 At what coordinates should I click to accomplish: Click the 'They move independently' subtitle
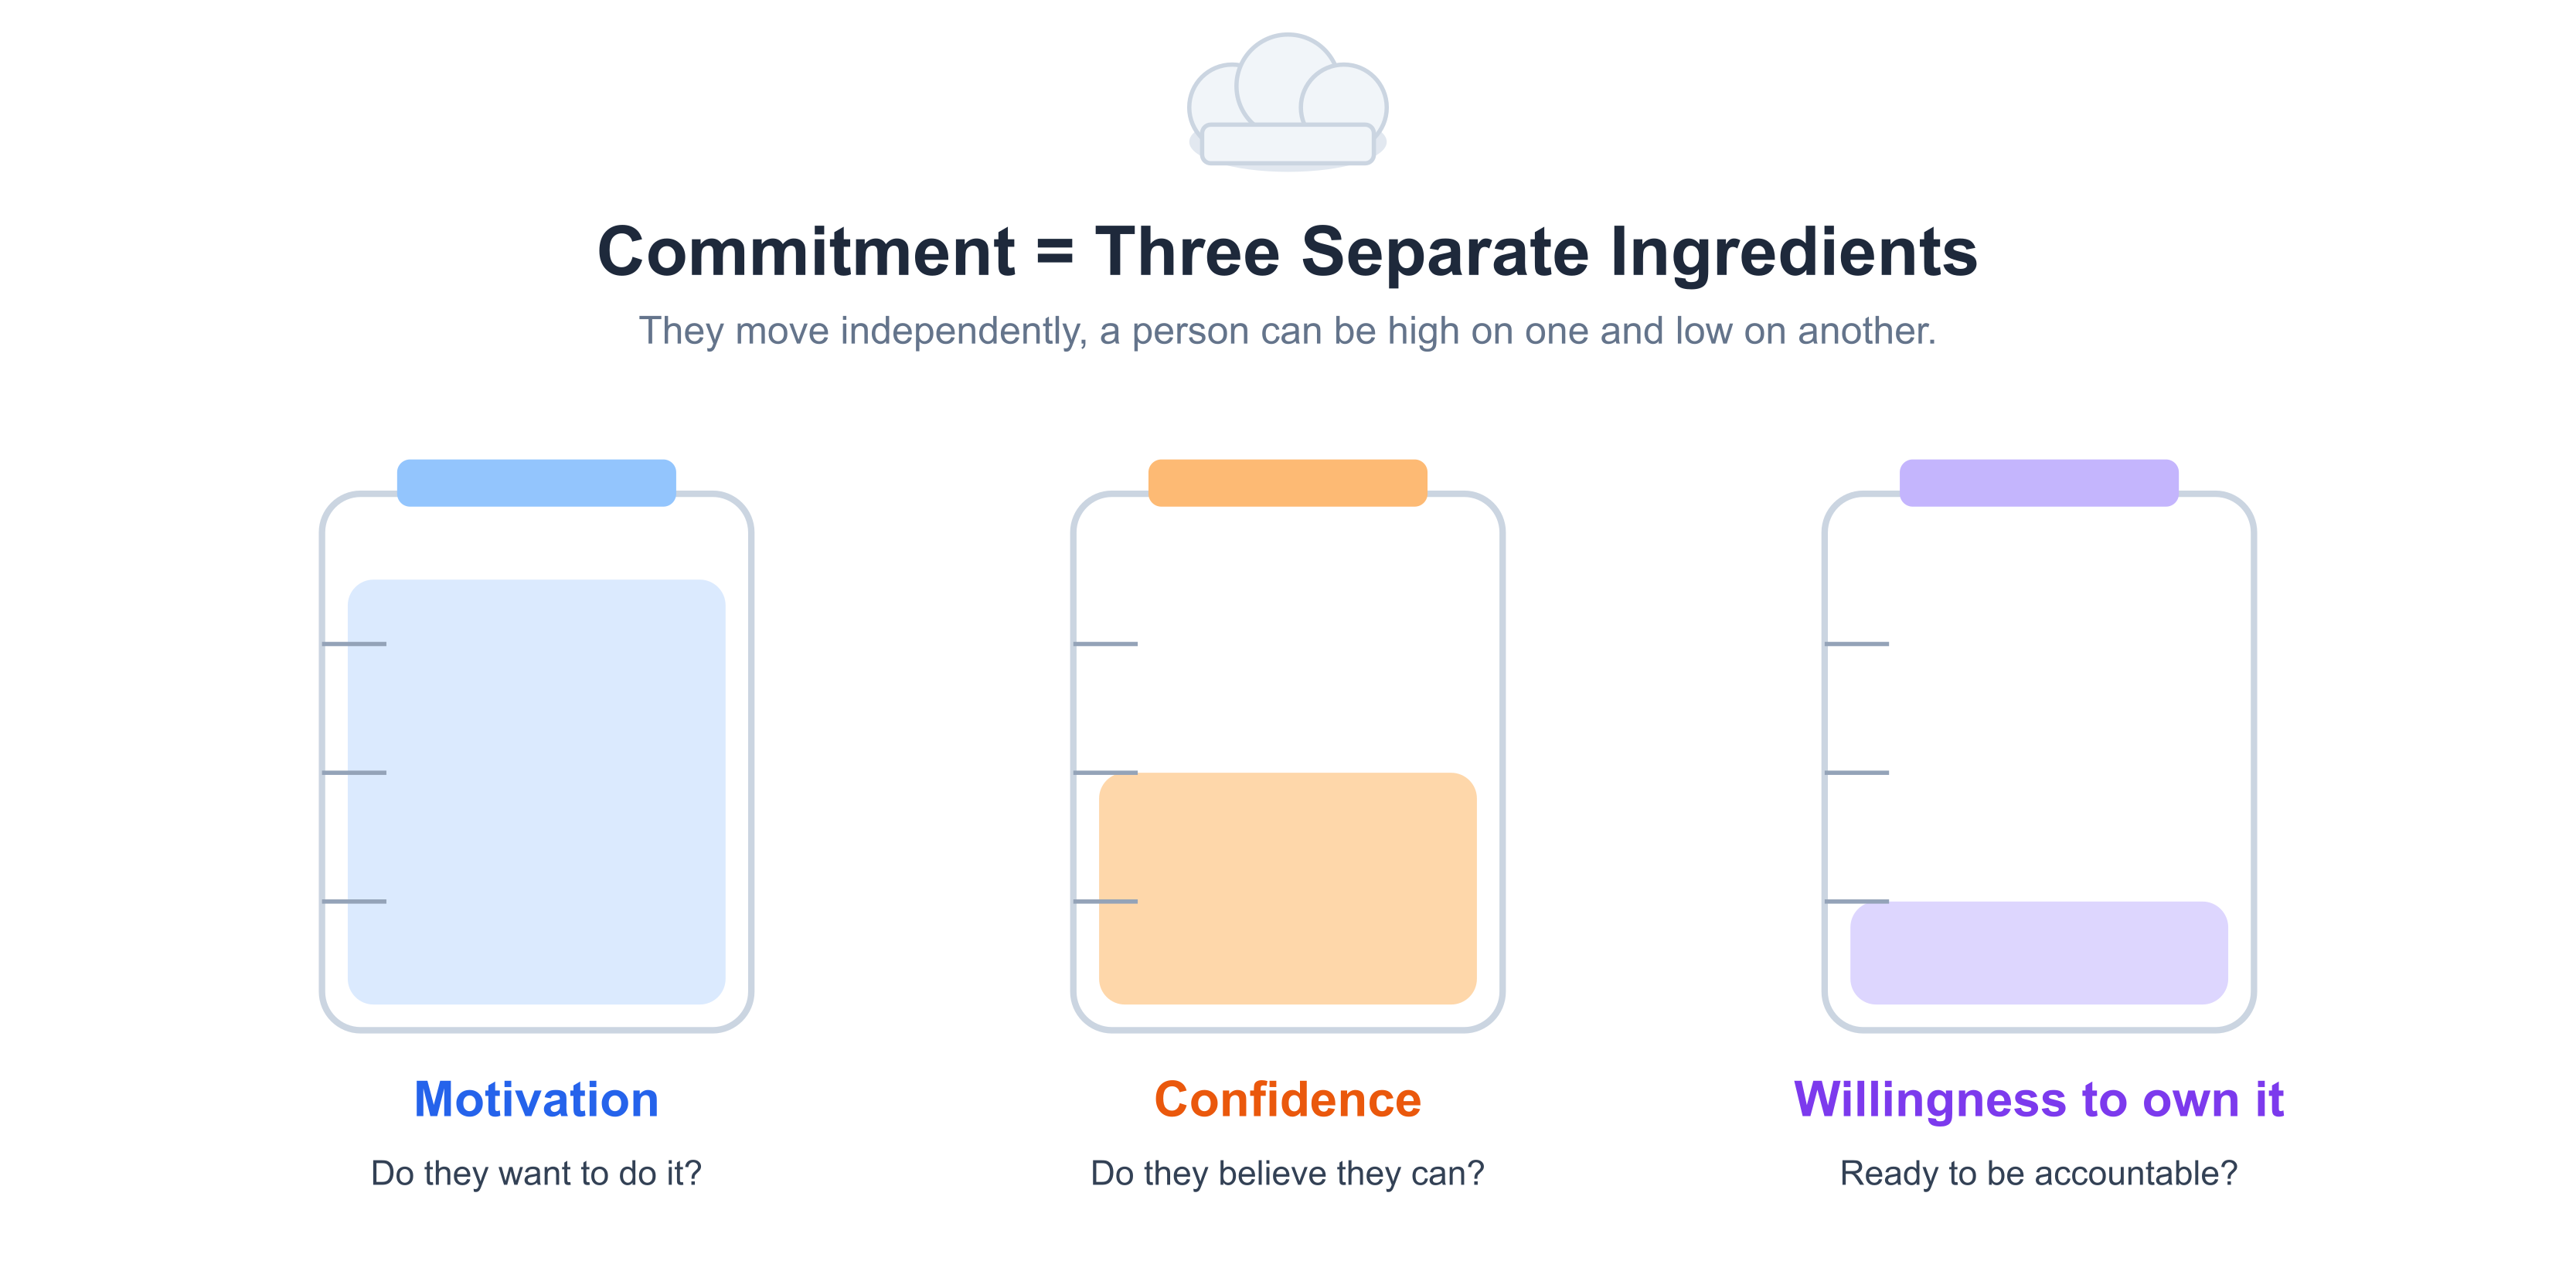(1287, 331)
